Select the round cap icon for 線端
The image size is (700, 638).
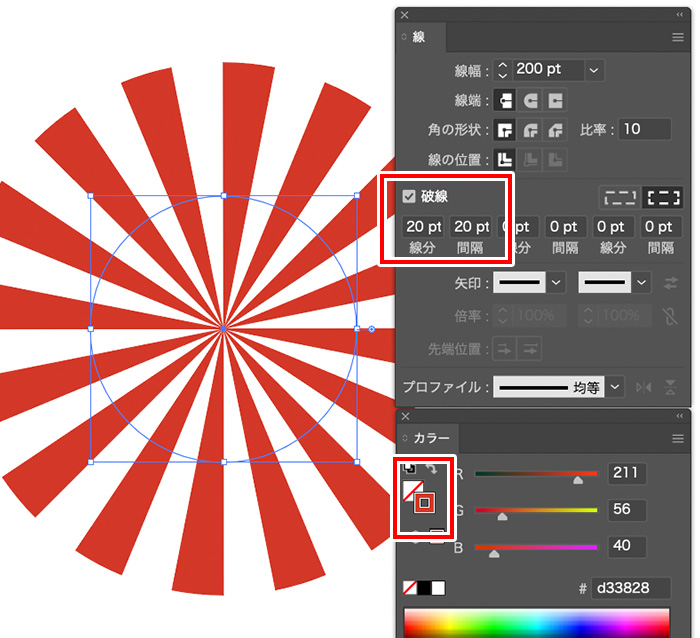point(530,100)
